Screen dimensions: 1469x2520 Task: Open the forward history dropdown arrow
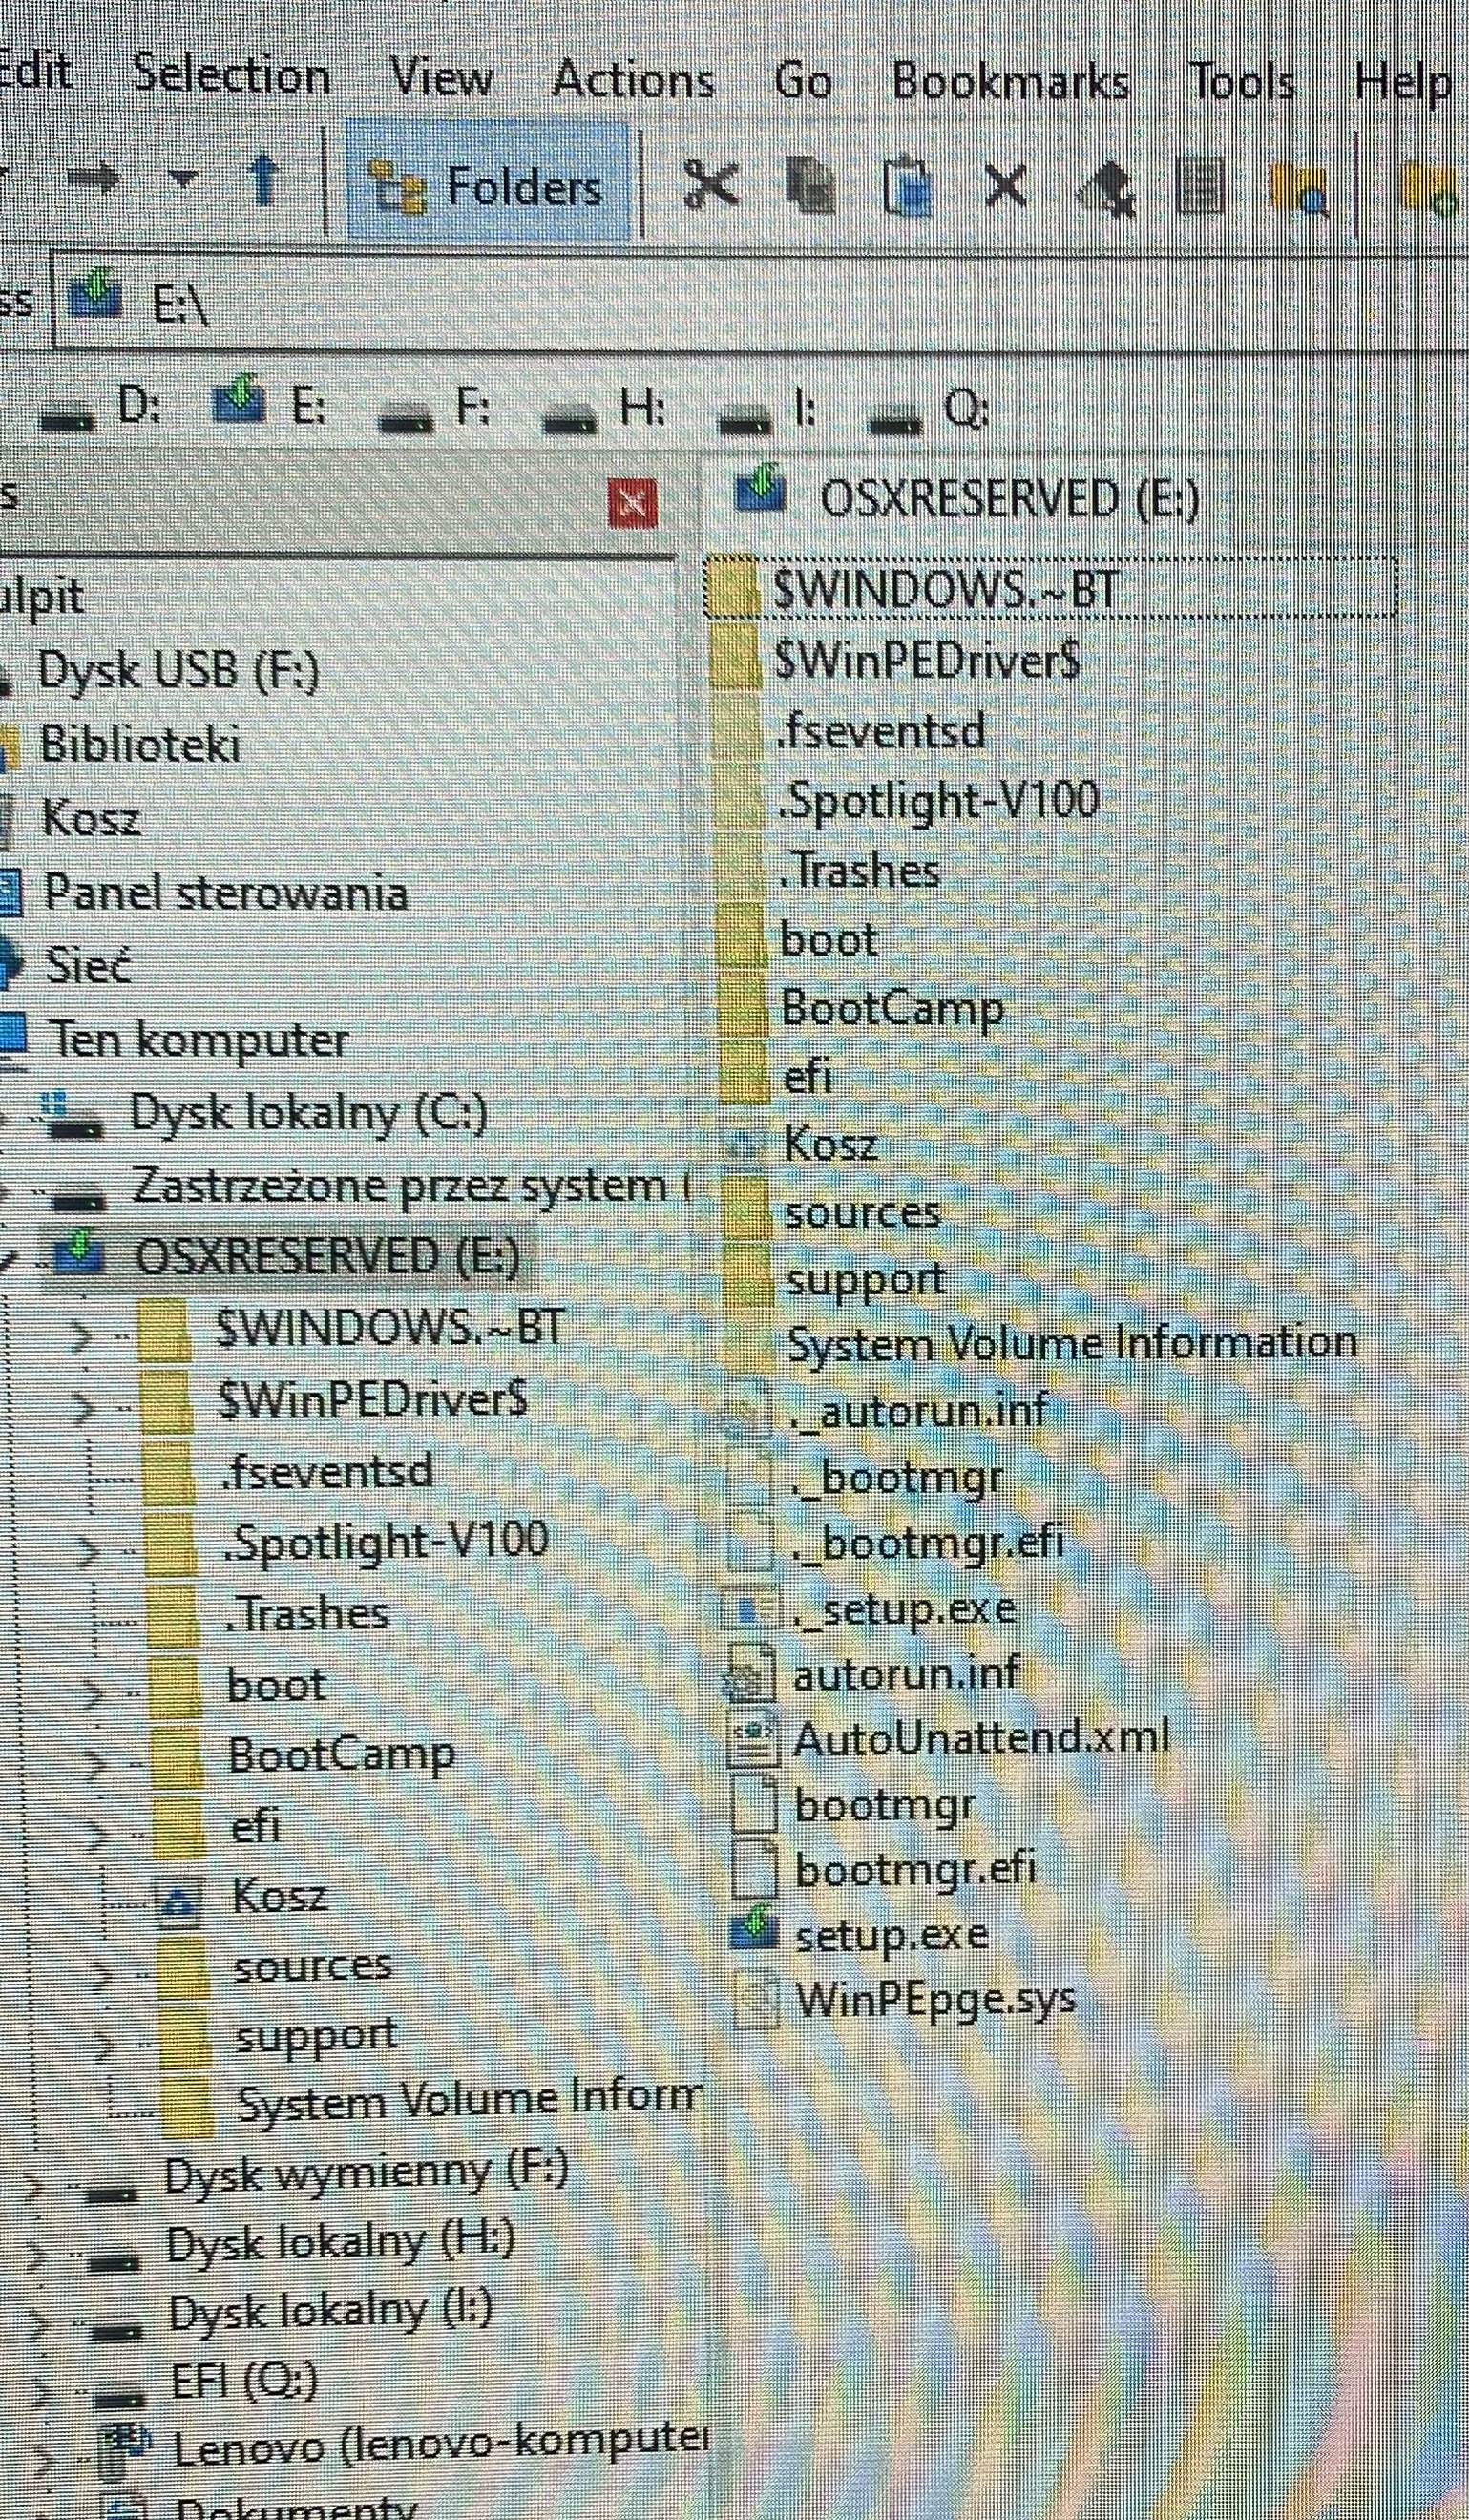181,179
